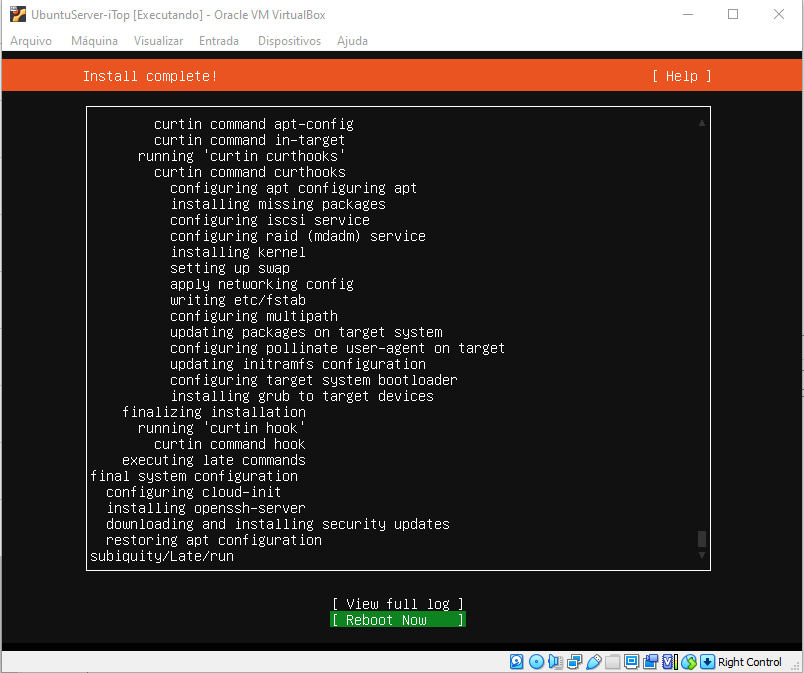
Task: Click the 'setting up swap' log line
Action: point(230,268)
